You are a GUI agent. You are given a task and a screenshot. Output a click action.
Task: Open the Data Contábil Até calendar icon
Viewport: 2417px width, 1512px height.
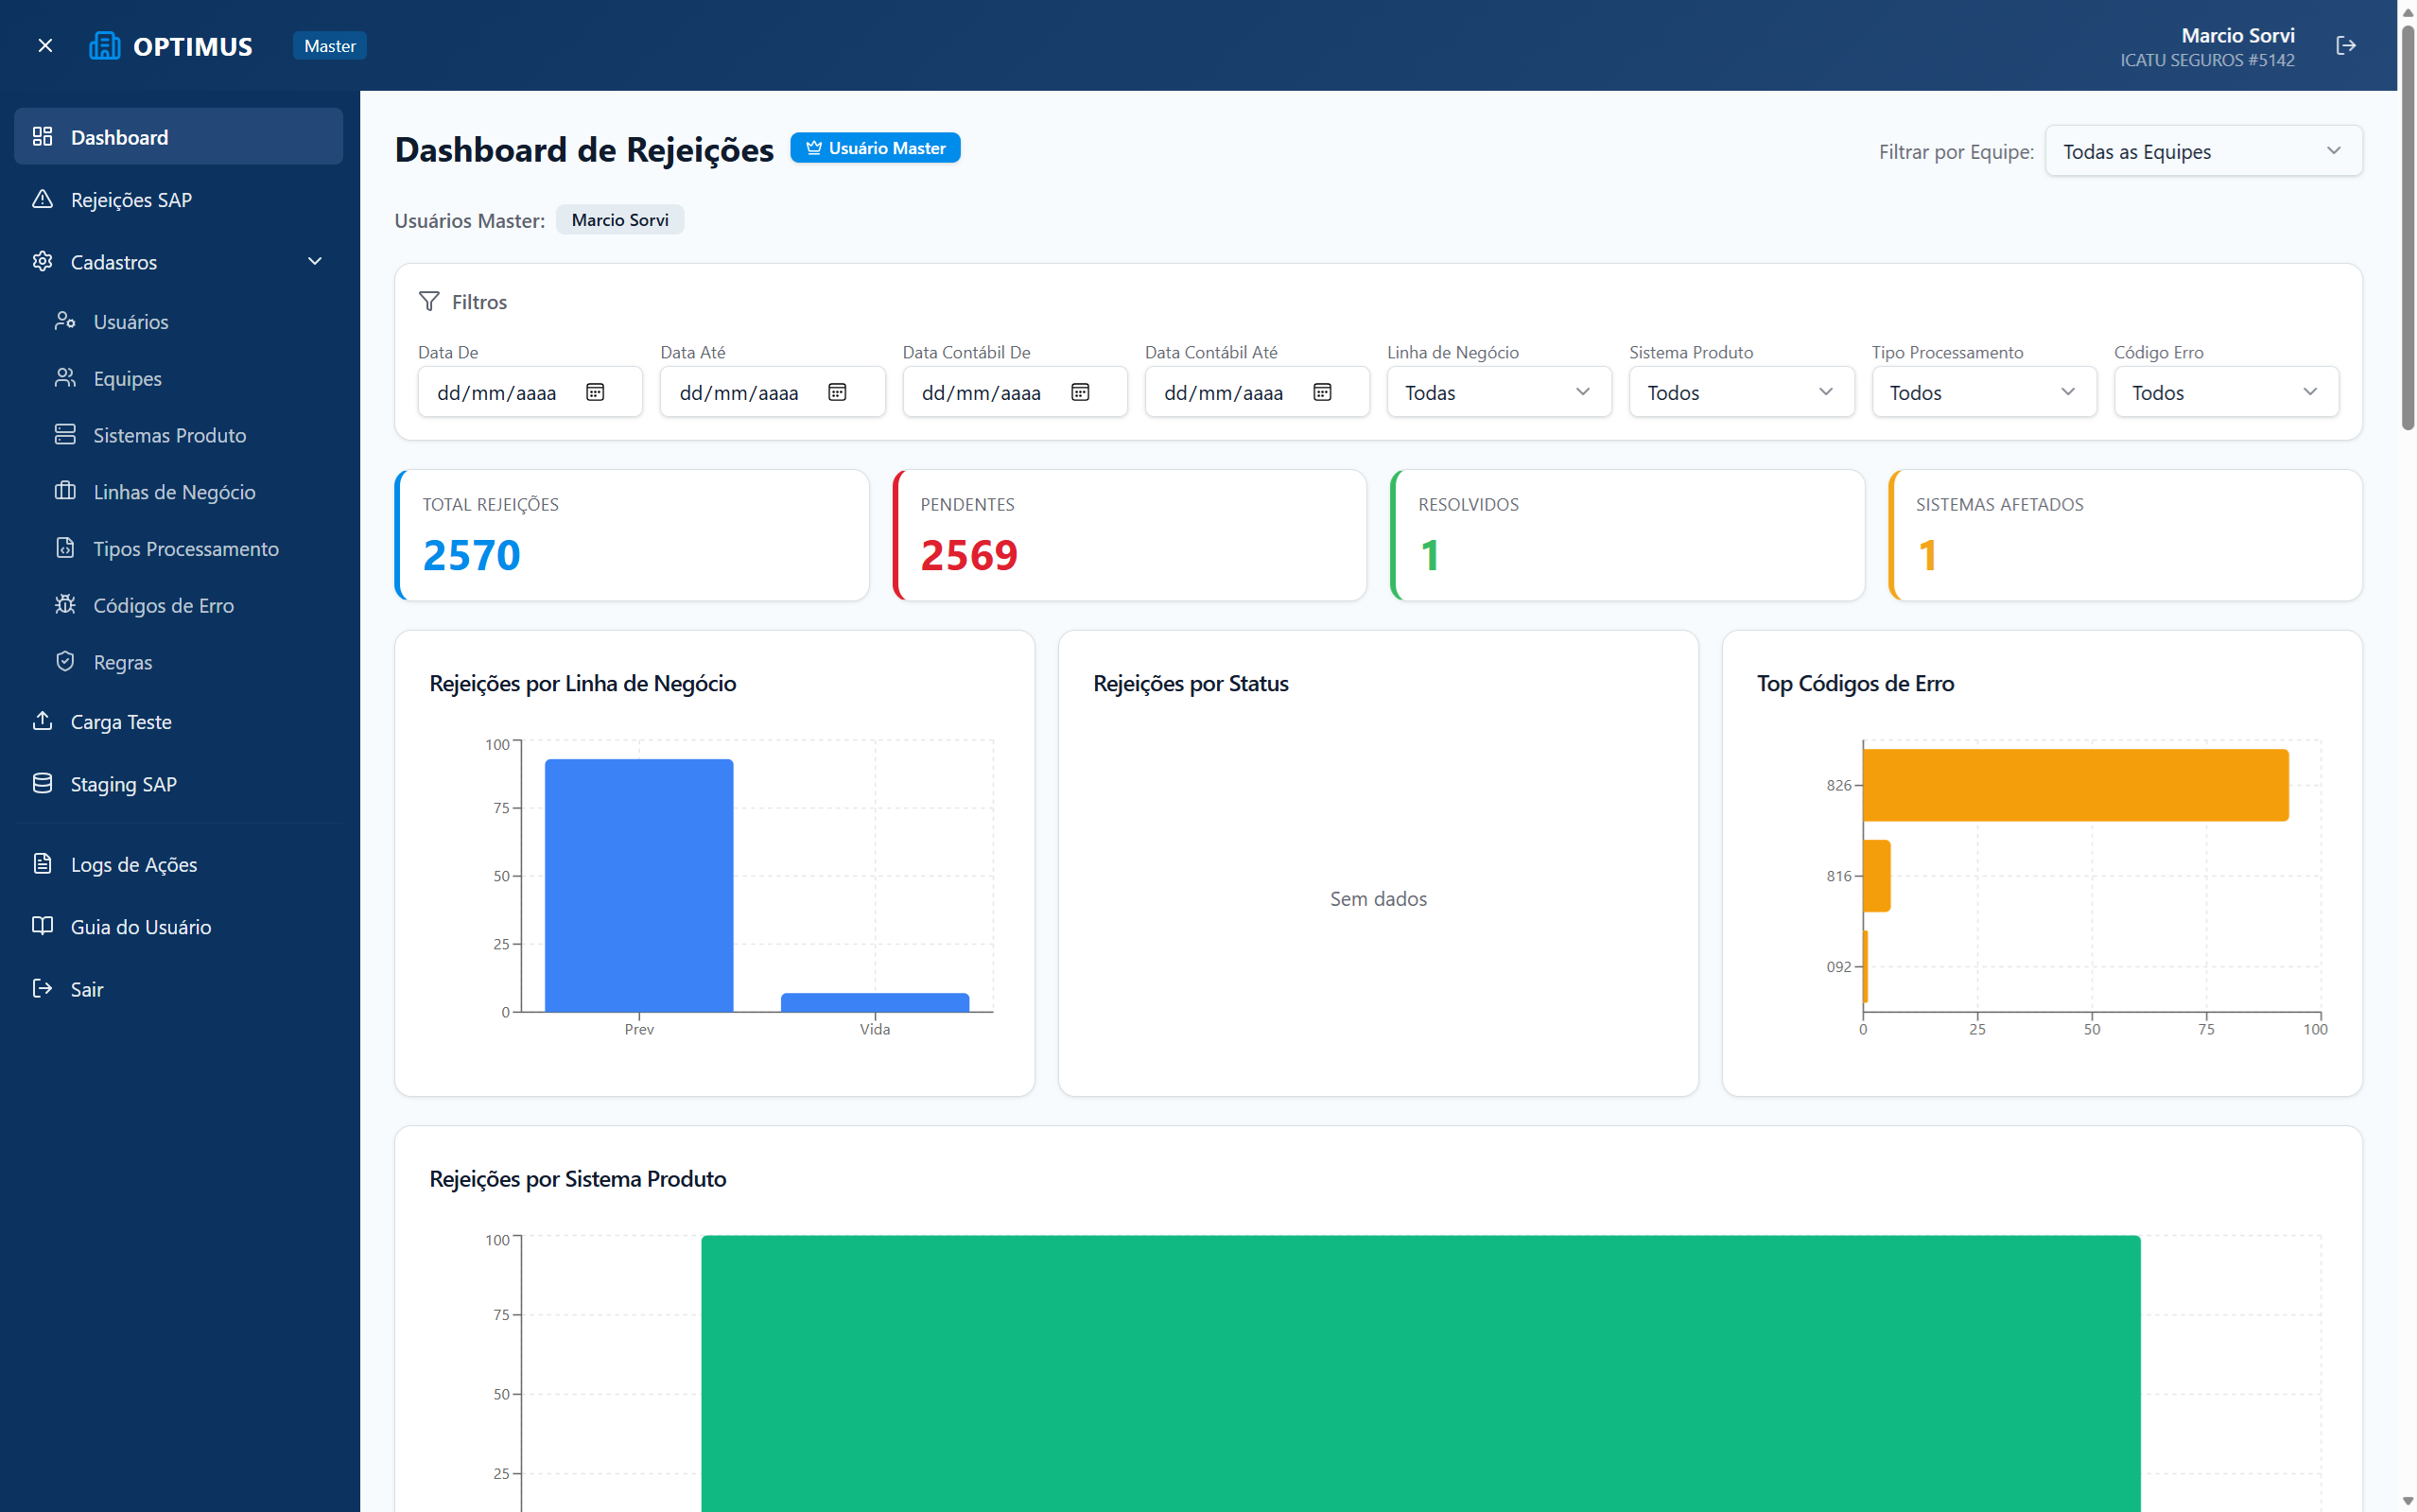pyautogui.click(x=1322, y=392)
